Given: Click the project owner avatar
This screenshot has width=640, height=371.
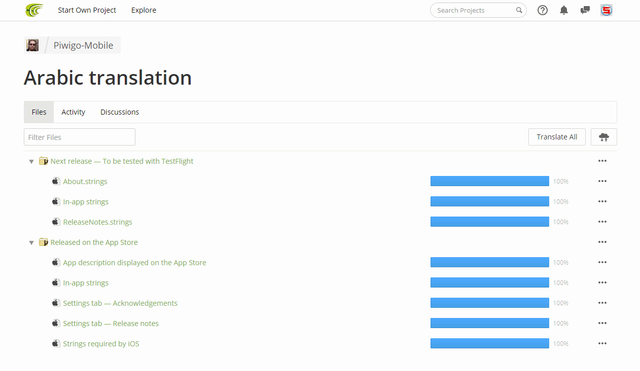Looking at the screenshot, I should click(33, 45).
